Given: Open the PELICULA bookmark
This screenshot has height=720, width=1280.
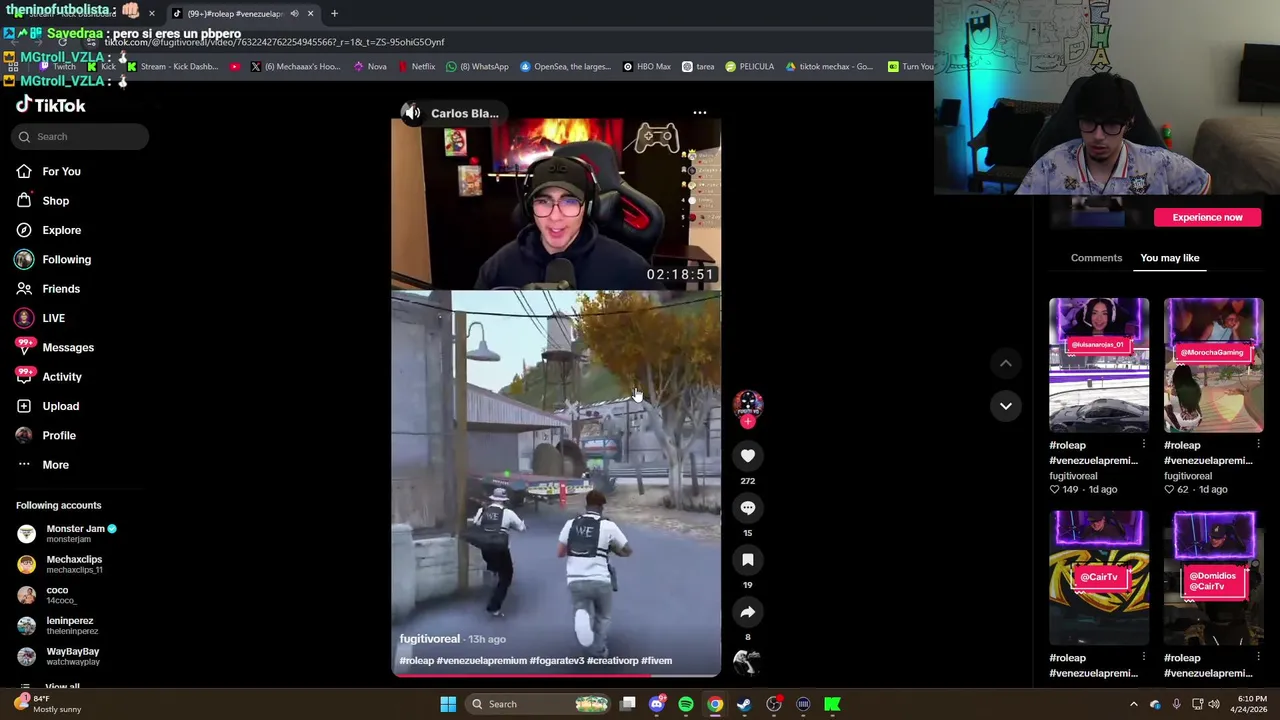Looking at the screenshot, I should pyautogui.click(x=750, y=67).
